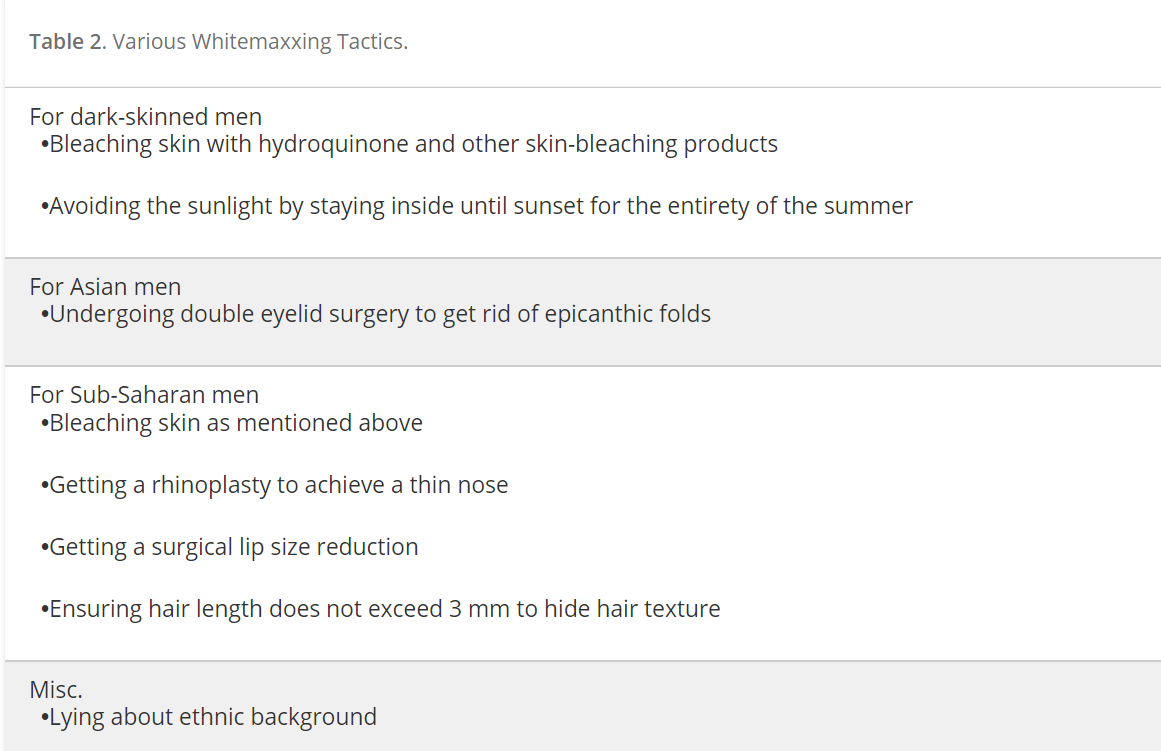Click the bullet about avoiding the sunlight
The image size is (1161, 751).
point(477,206)
